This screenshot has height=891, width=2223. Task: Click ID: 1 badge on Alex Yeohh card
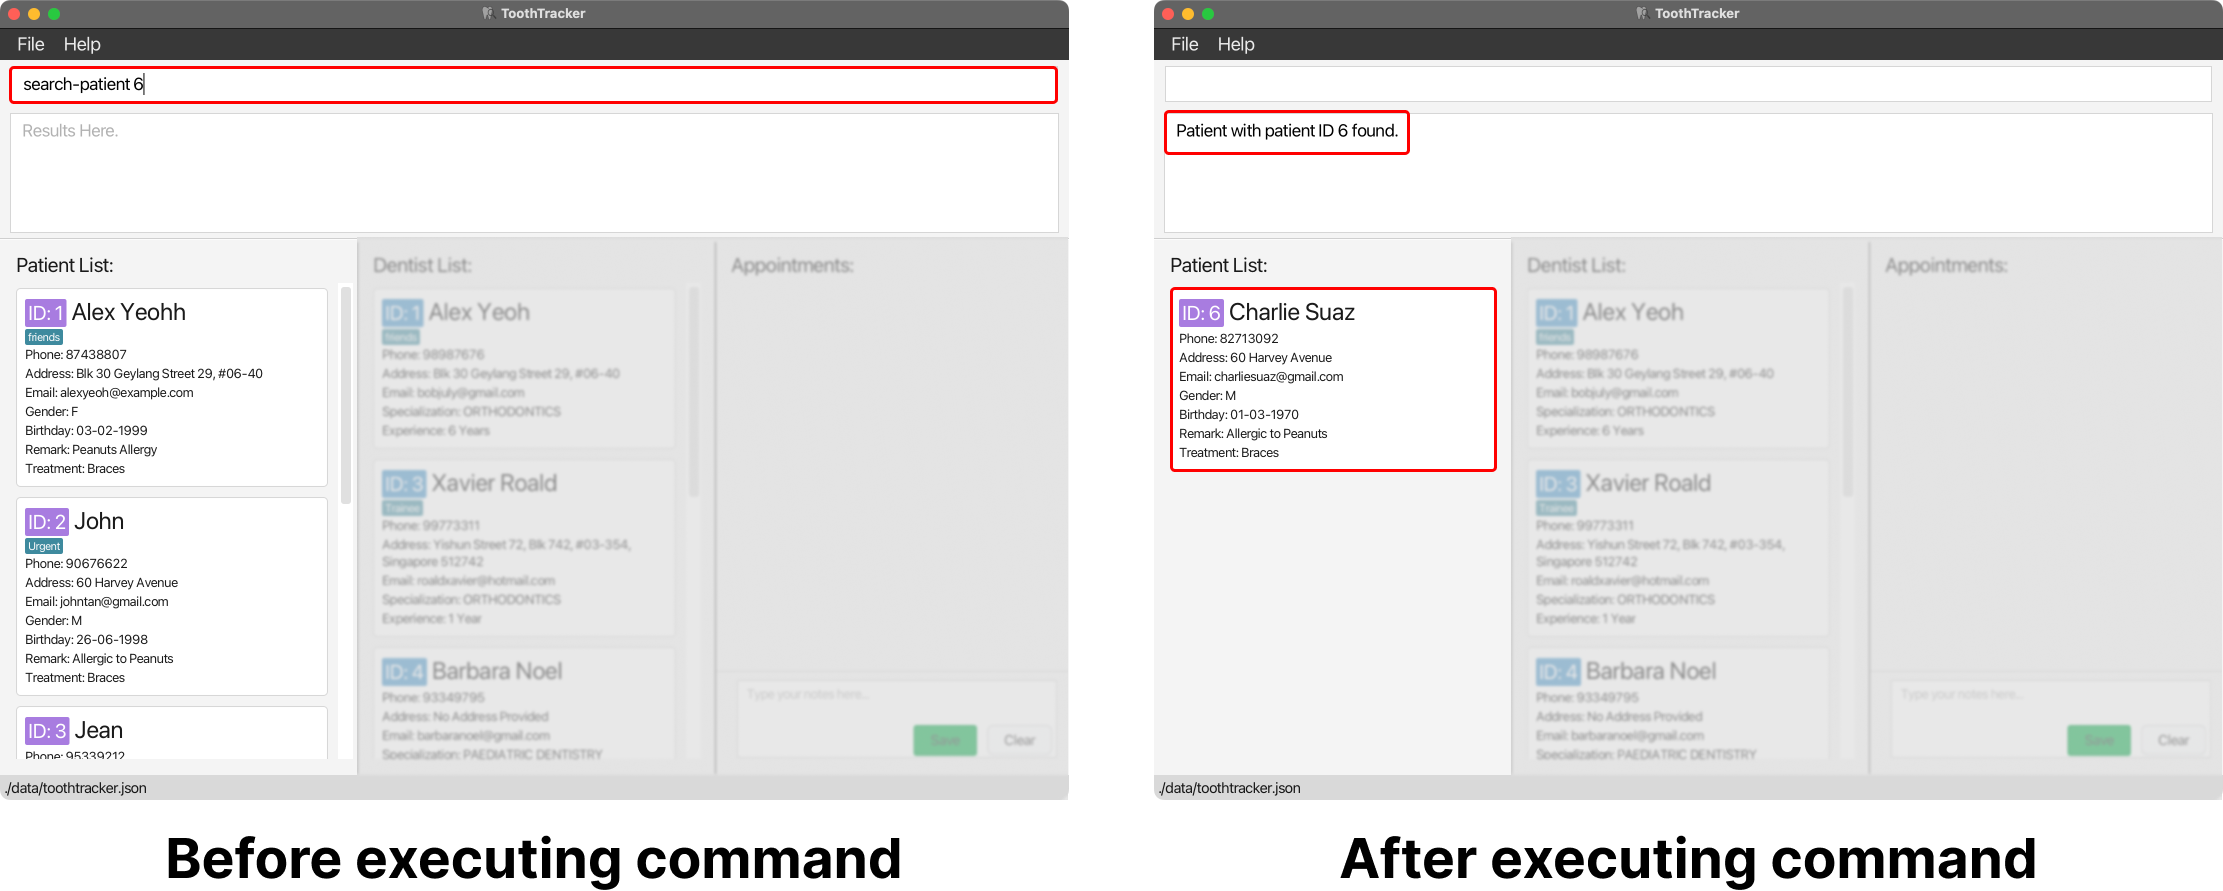(46, 313)
